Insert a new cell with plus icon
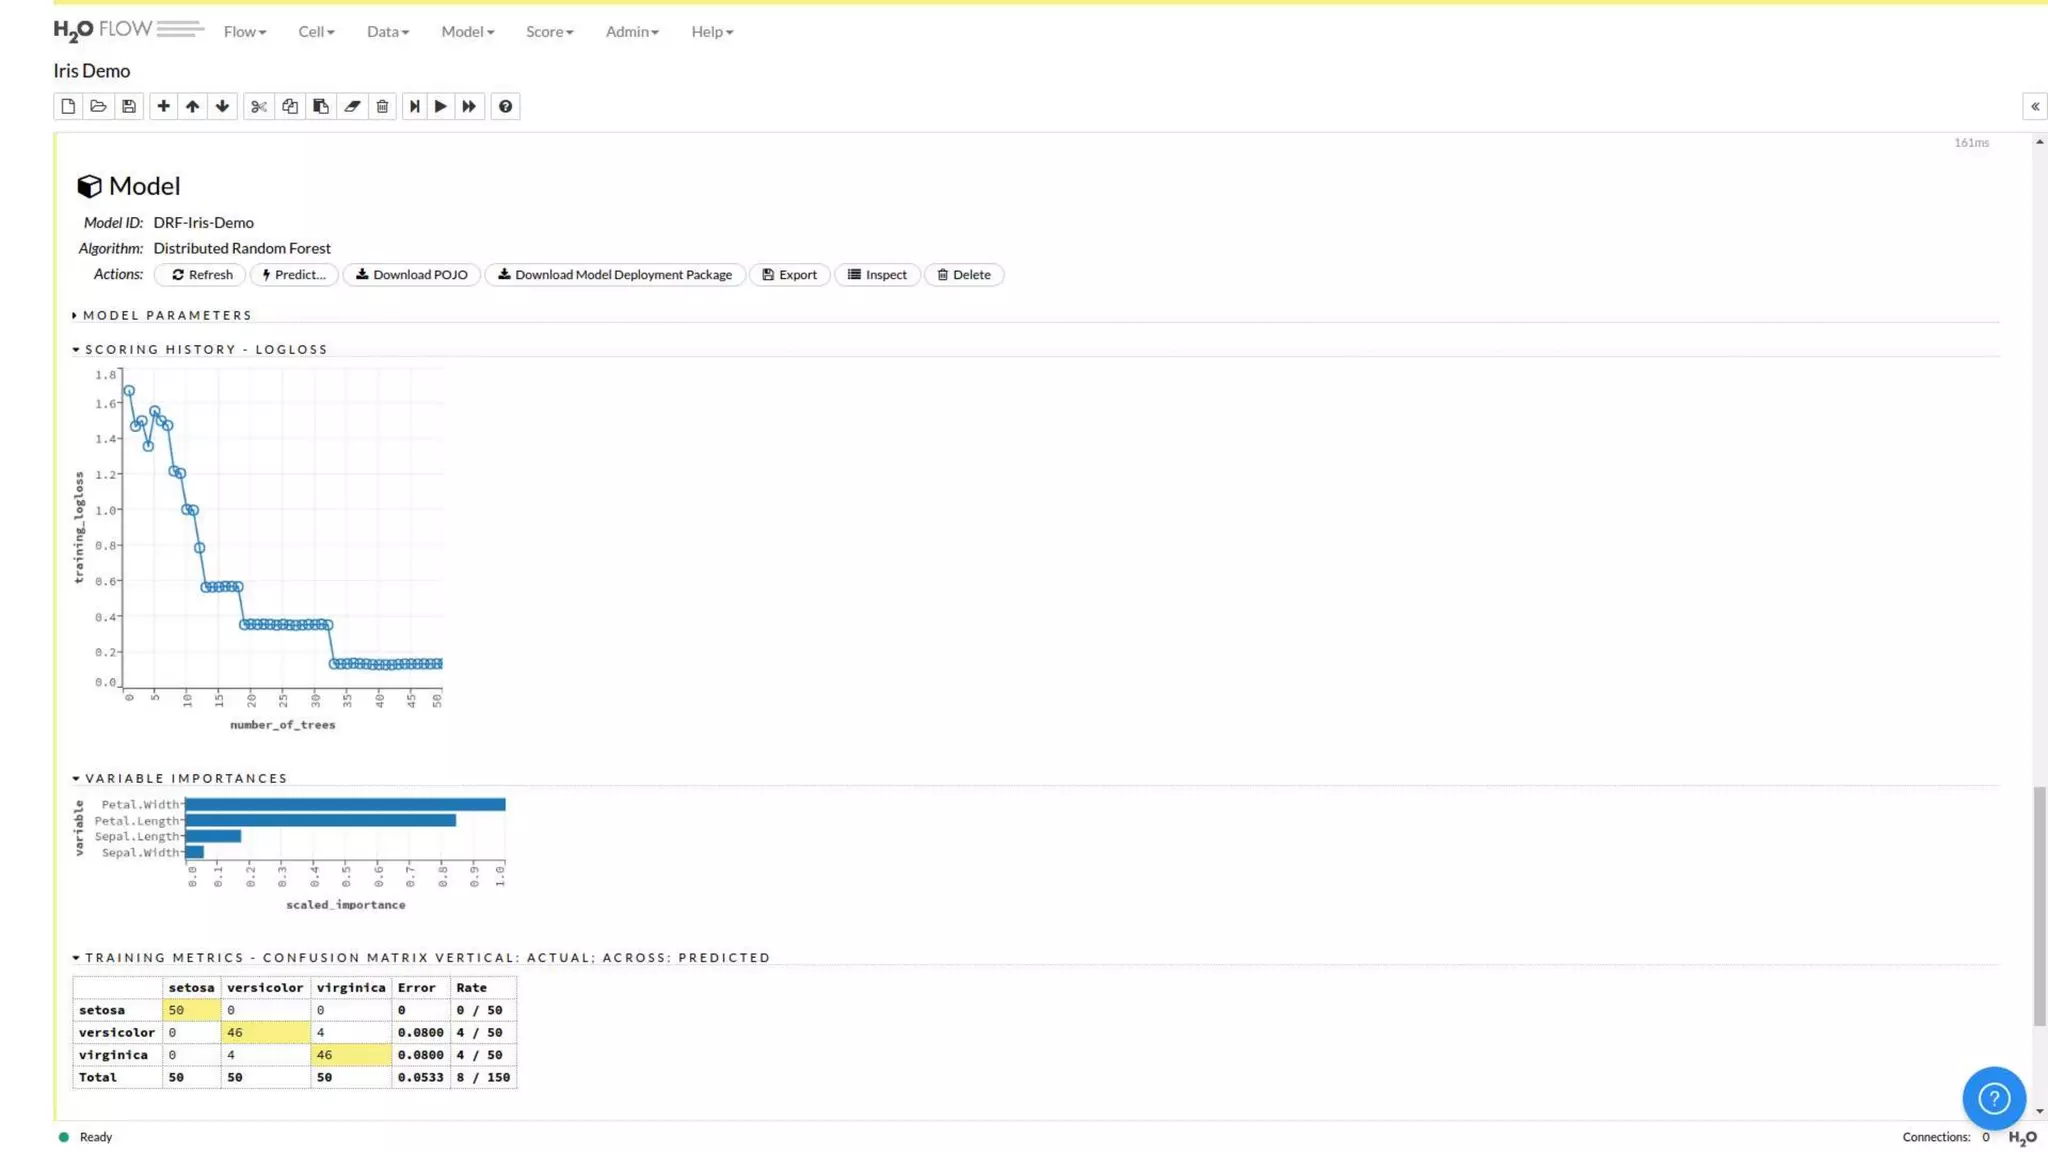Viewport: 2048px width, 1152px height. pyautogui.click(x=163, y=106)
